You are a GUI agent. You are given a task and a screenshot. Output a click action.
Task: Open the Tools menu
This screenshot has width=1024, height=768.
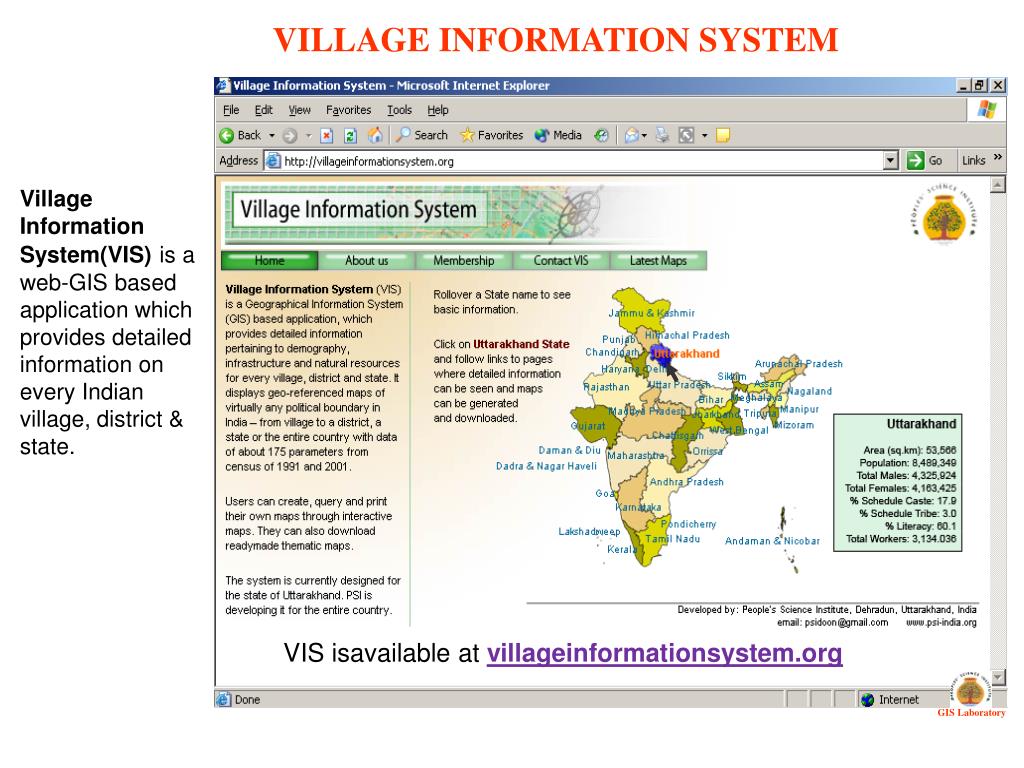[399, 110]
